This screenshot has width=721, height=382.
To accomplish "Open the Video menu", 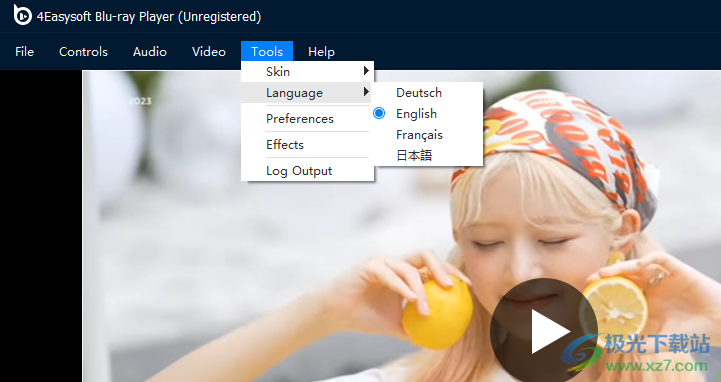I will 209,51.
